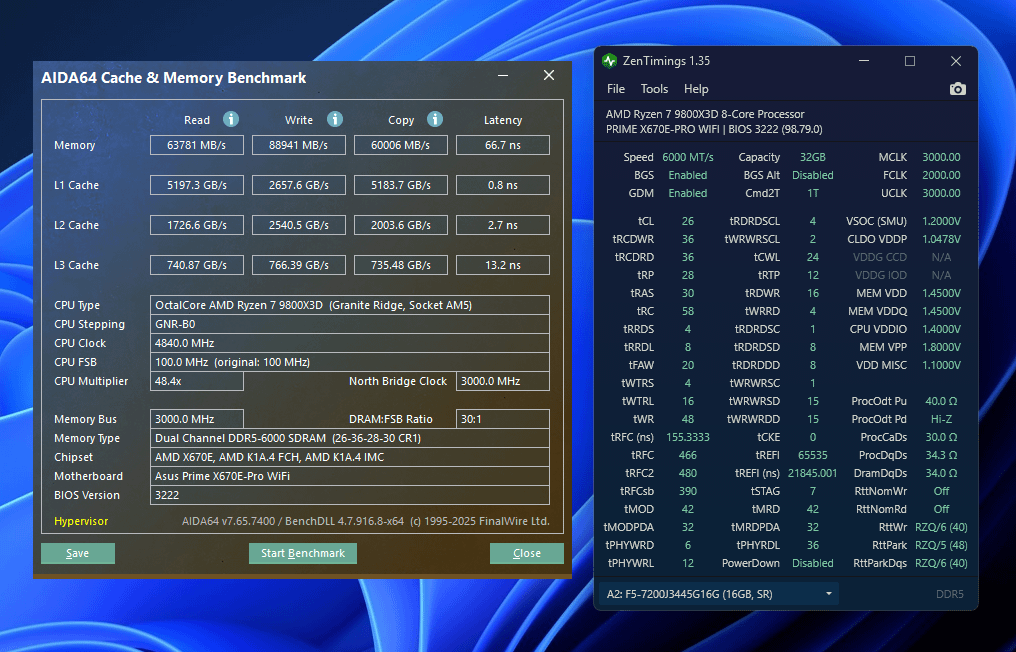The width and height of the screenshot is (1016, 652).
Task: Open the Help menu in ZenTimings
Action: [x=696, y=89]
